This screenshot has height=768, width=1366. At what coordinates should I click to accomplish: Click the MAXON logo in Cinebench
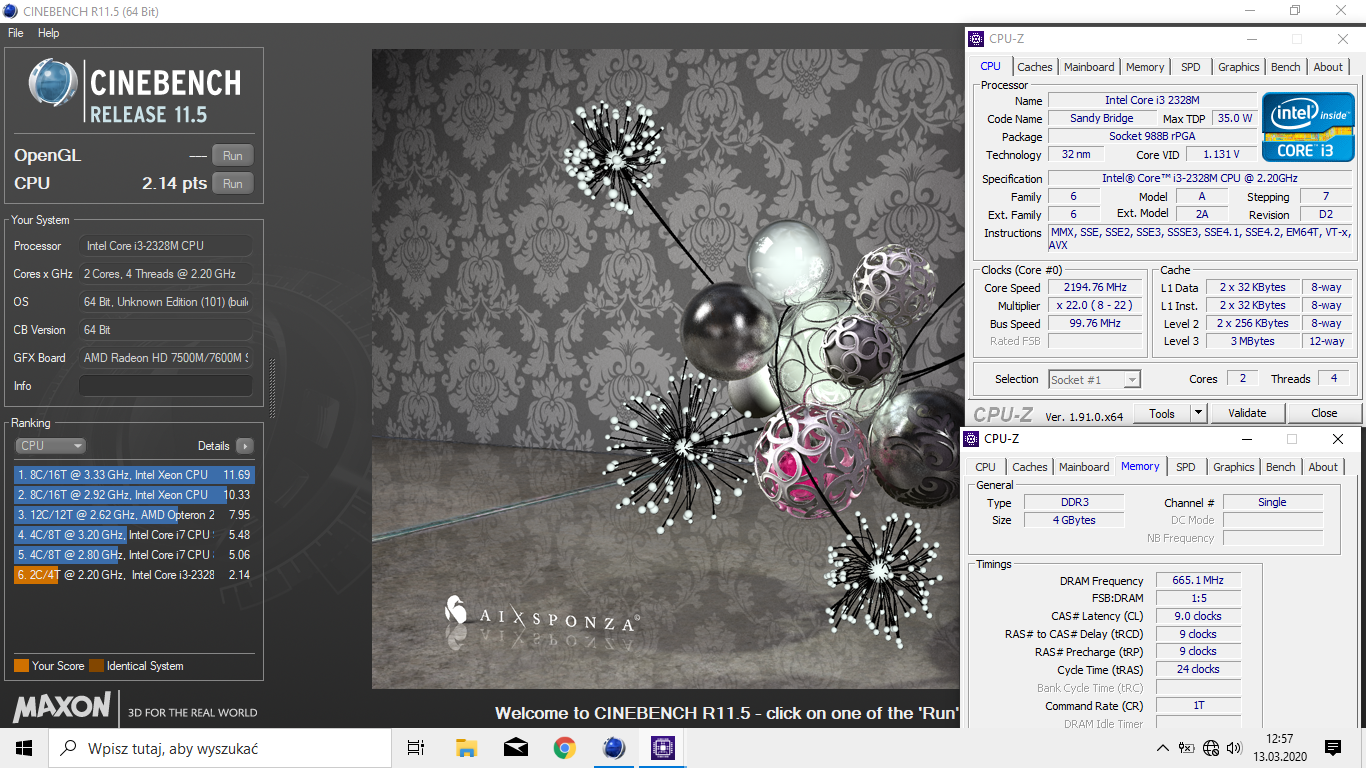(62, 707)
